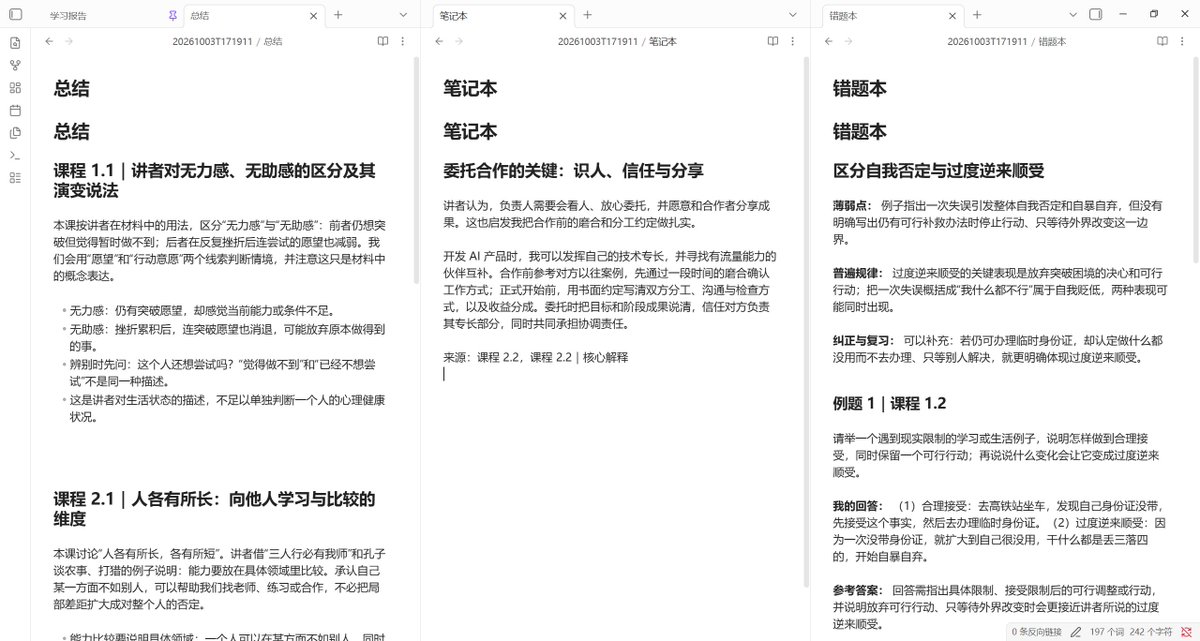
Task: Click the line 来源：课程 2.2 in 笔记本
Action: pyautogui.click(x=536, y=357)
